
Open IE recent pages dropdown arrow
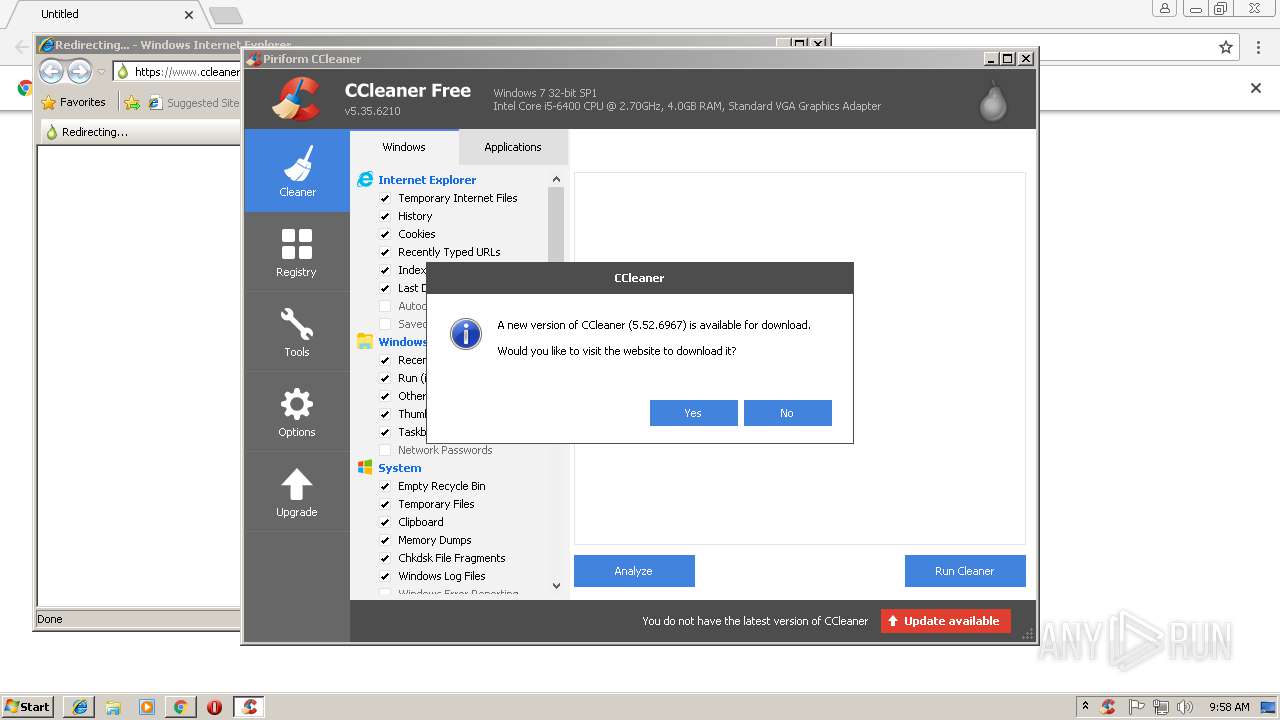(101, 72)
